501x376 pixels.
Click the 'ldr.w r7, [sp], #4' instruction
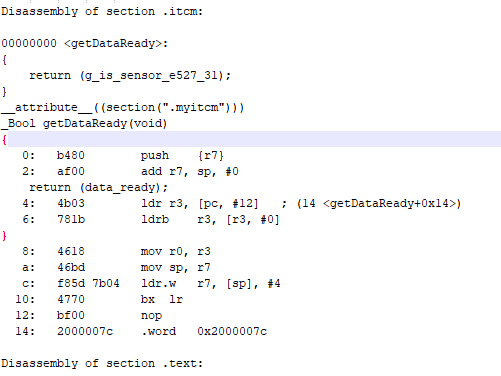(211, 283)
